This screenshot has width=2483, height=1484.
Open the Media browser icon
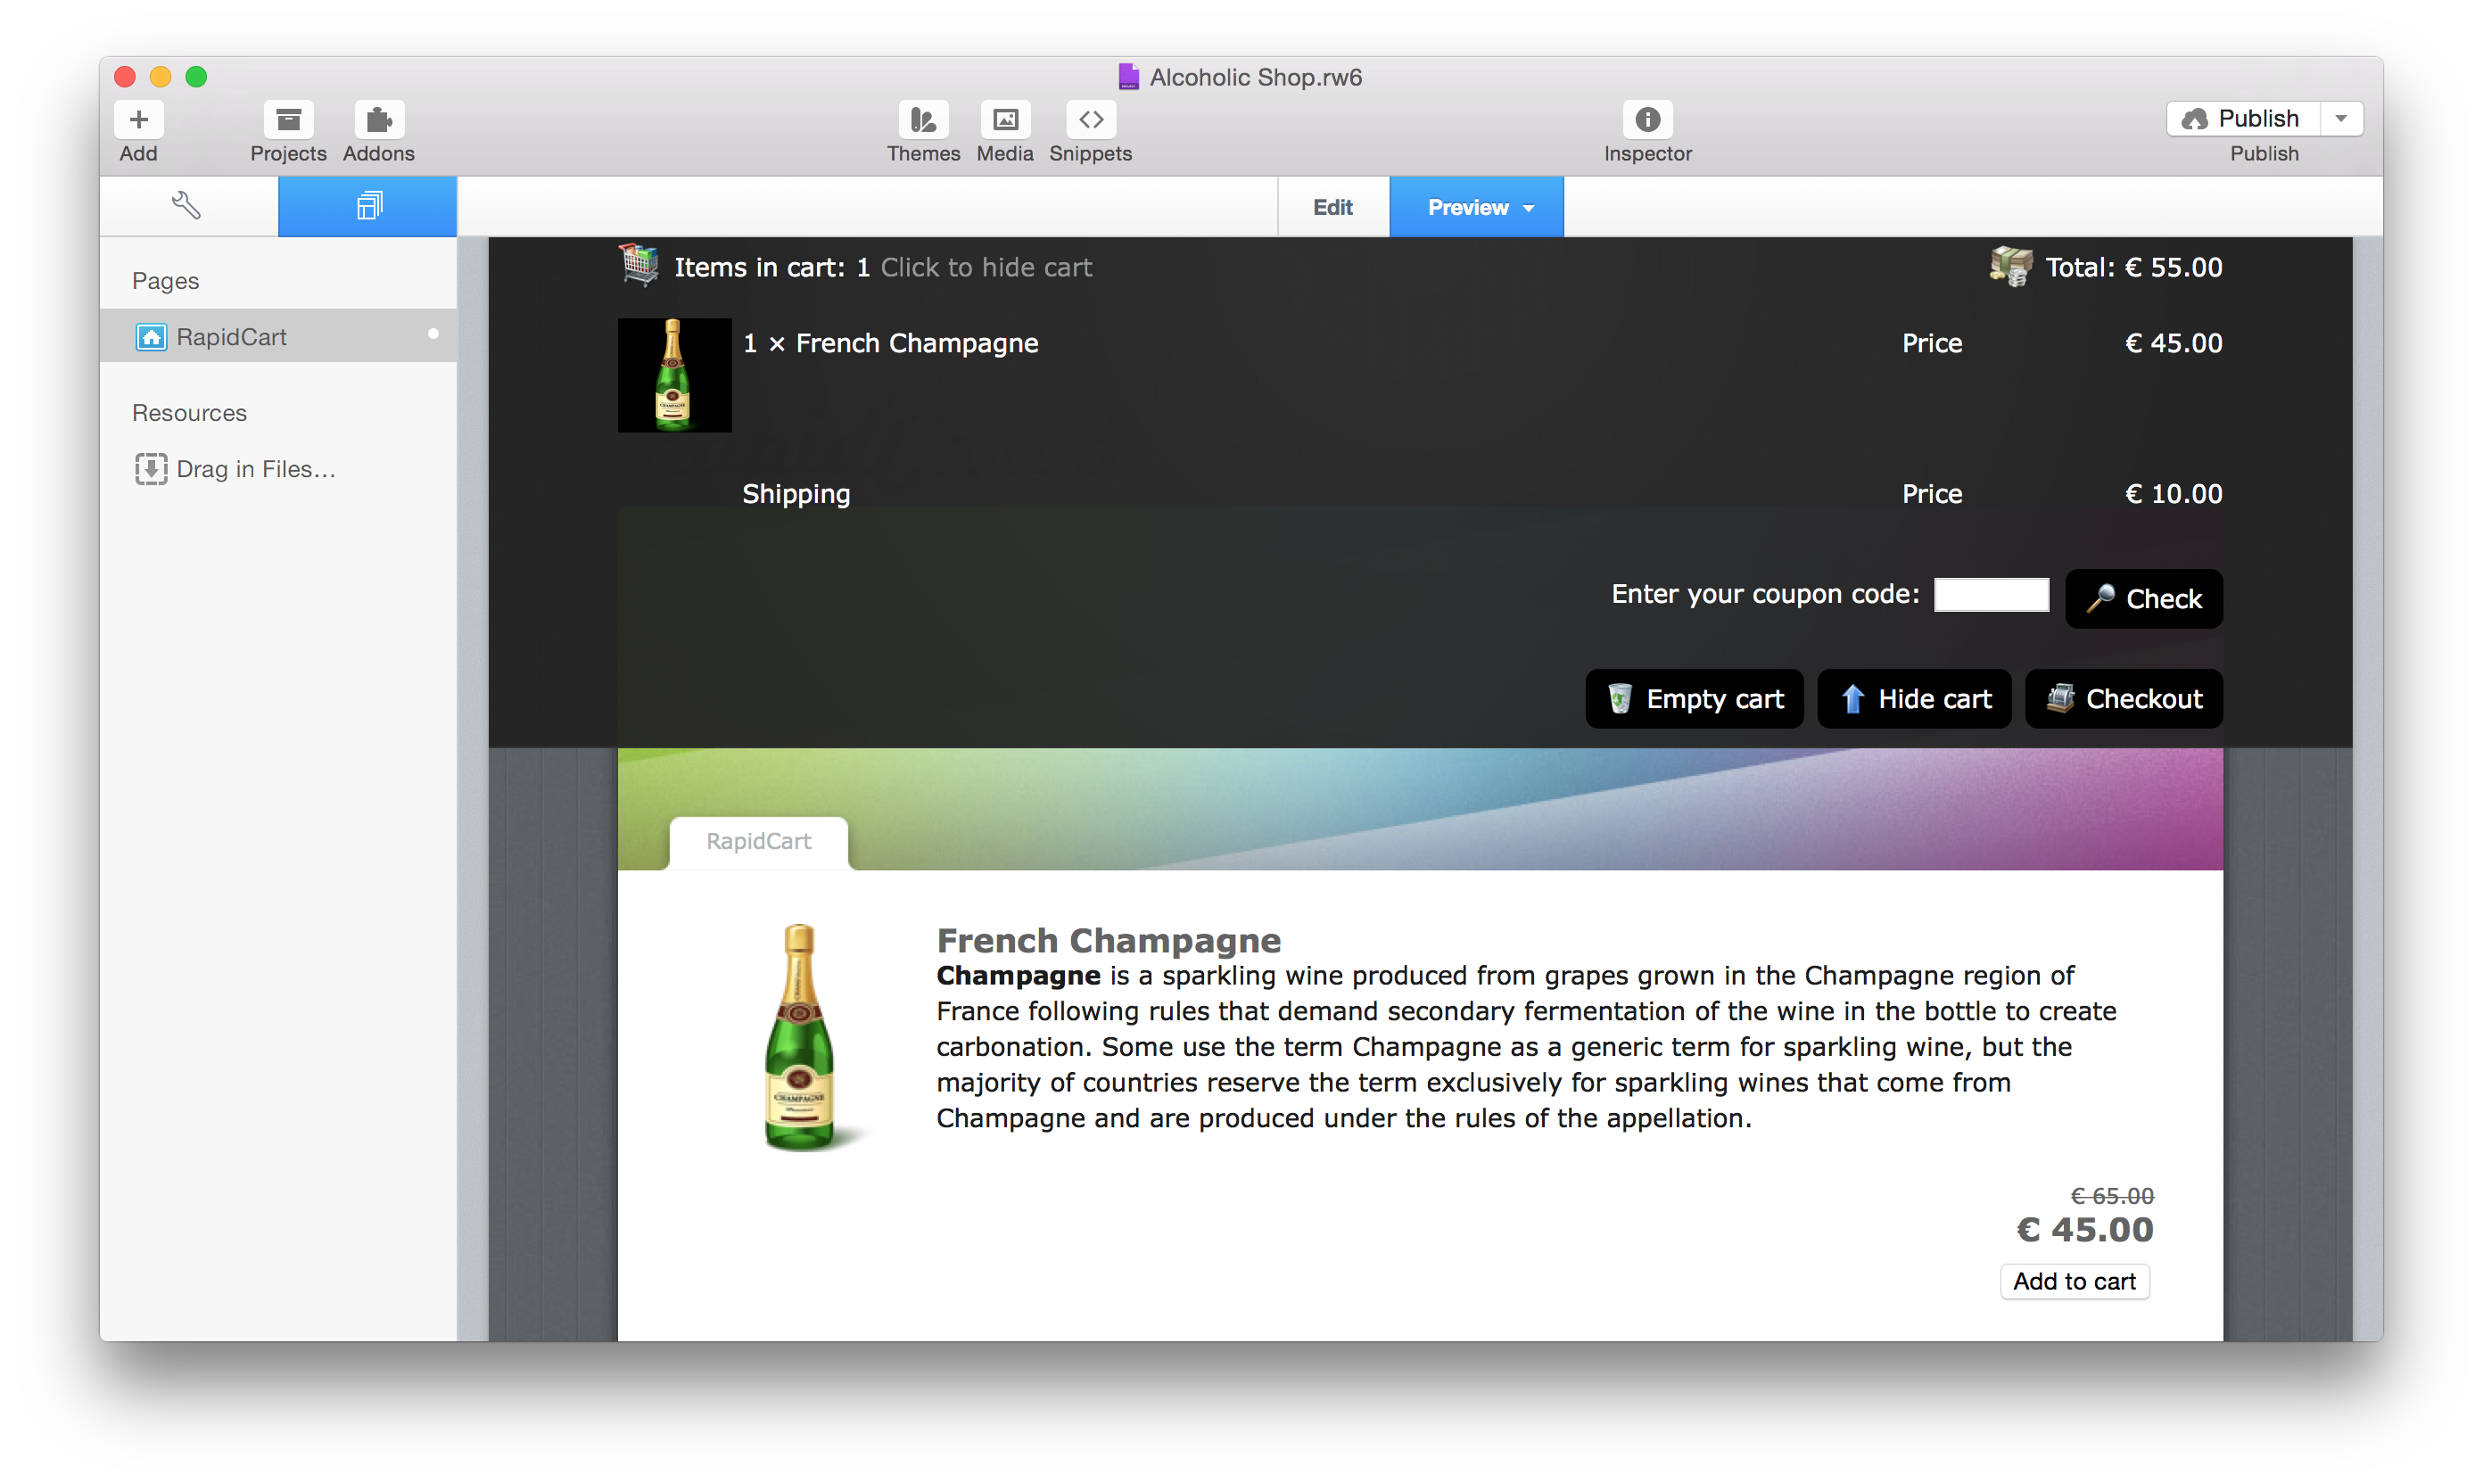[1004, 120]
